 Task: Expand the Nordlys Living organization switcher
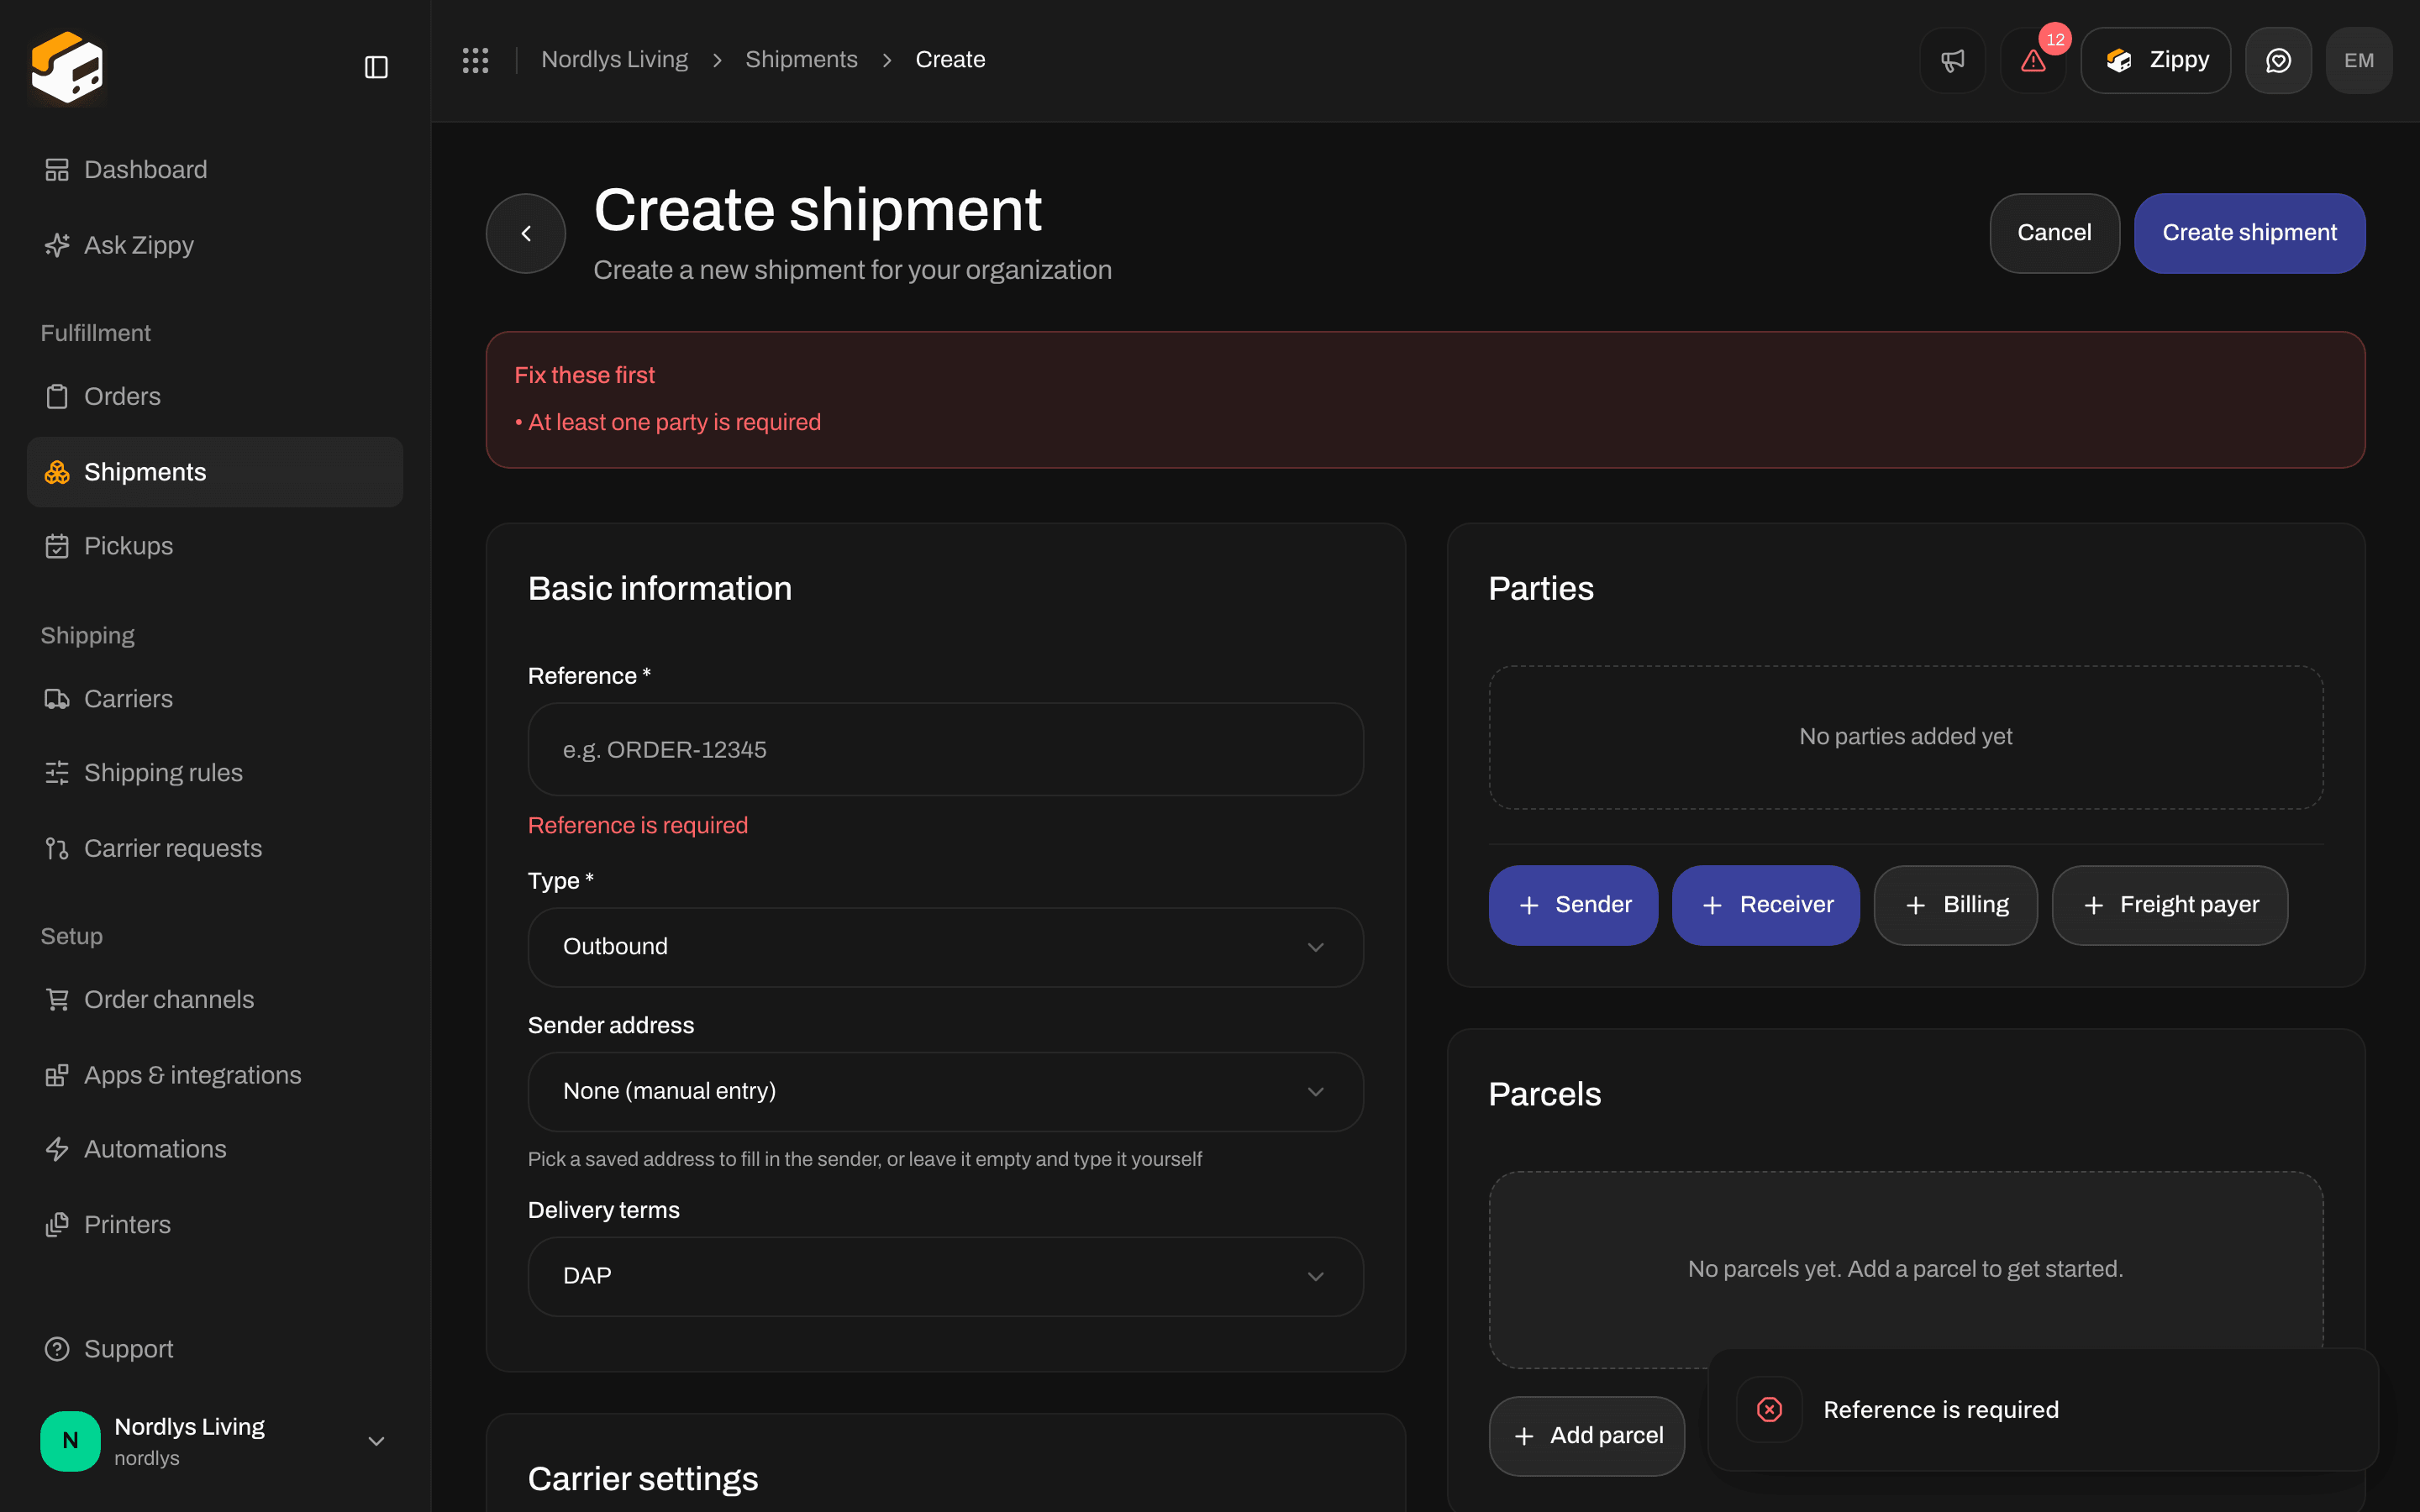coord(214,1441)
